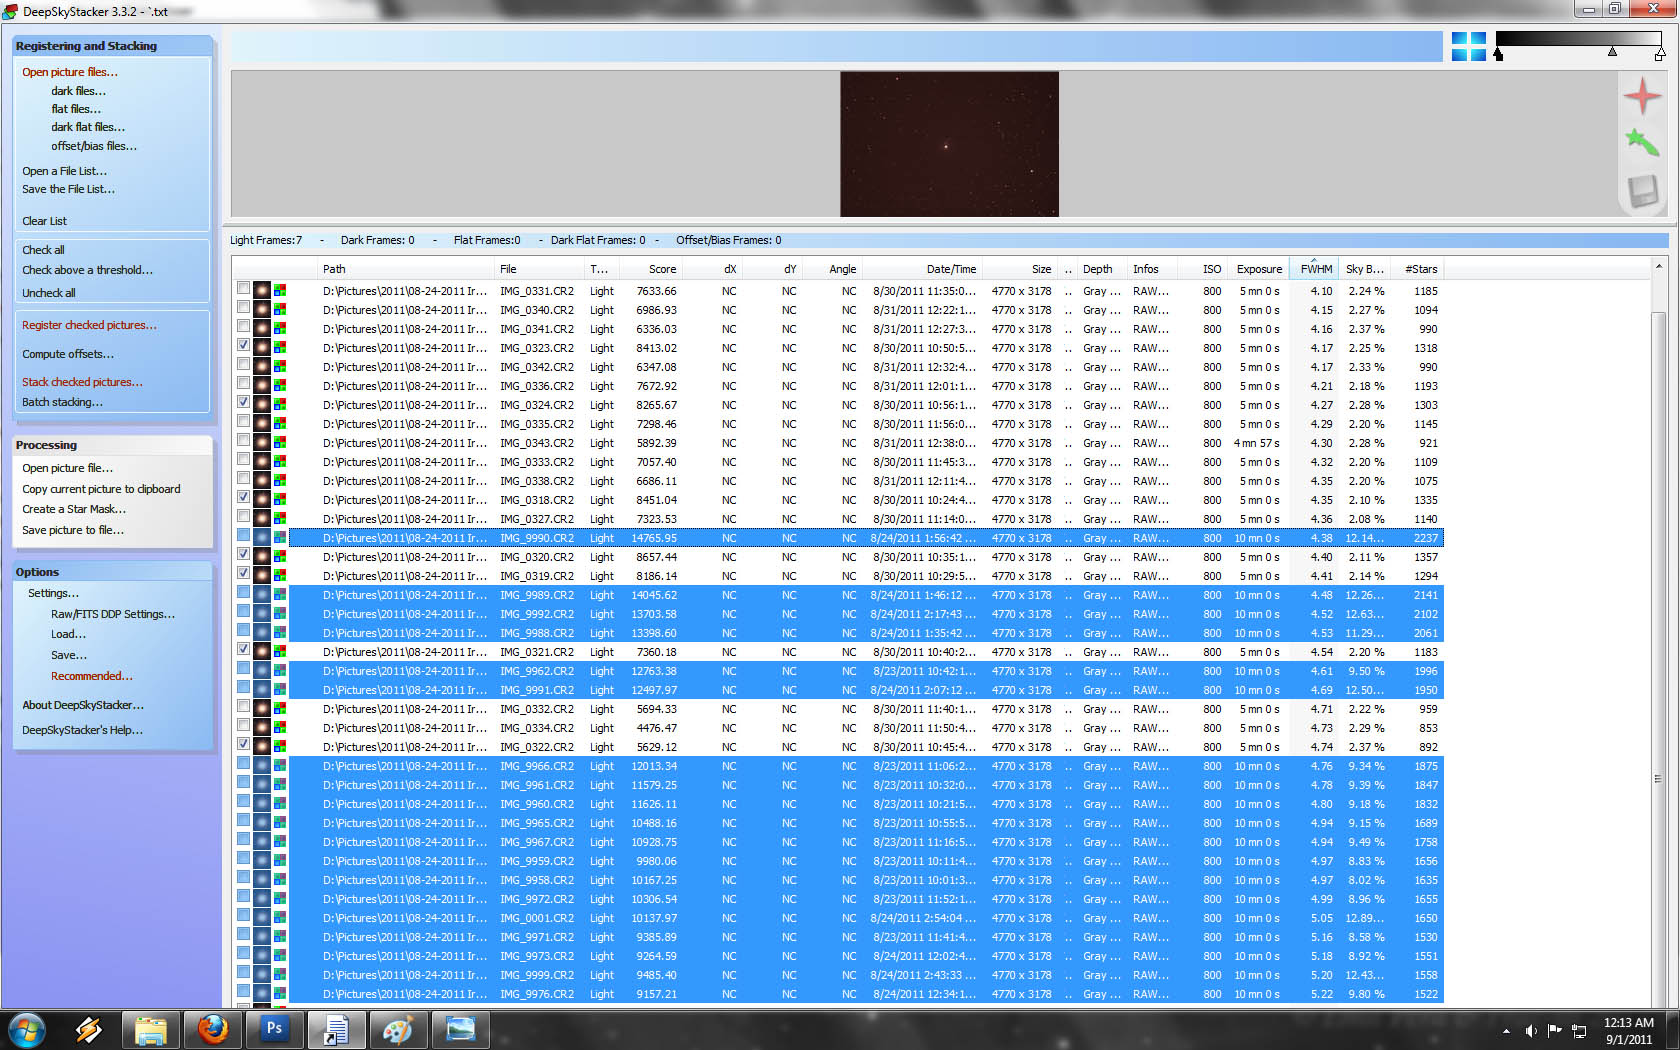
Task: Click the light frame icon in IMG_0331.CR2 row
Action: tap(262, 291)
